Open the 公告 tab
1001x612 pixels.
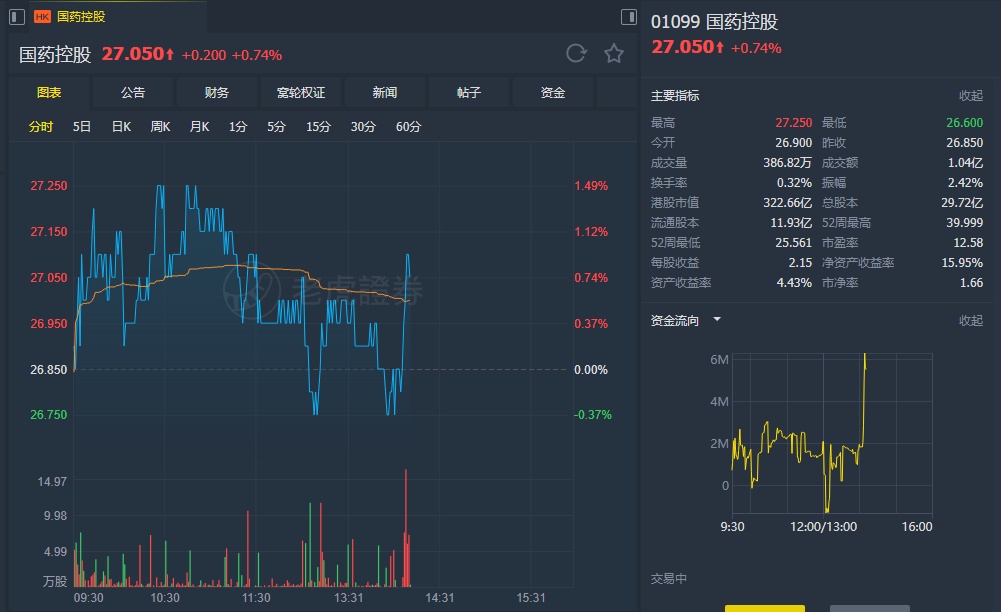(x=133, y=93)
